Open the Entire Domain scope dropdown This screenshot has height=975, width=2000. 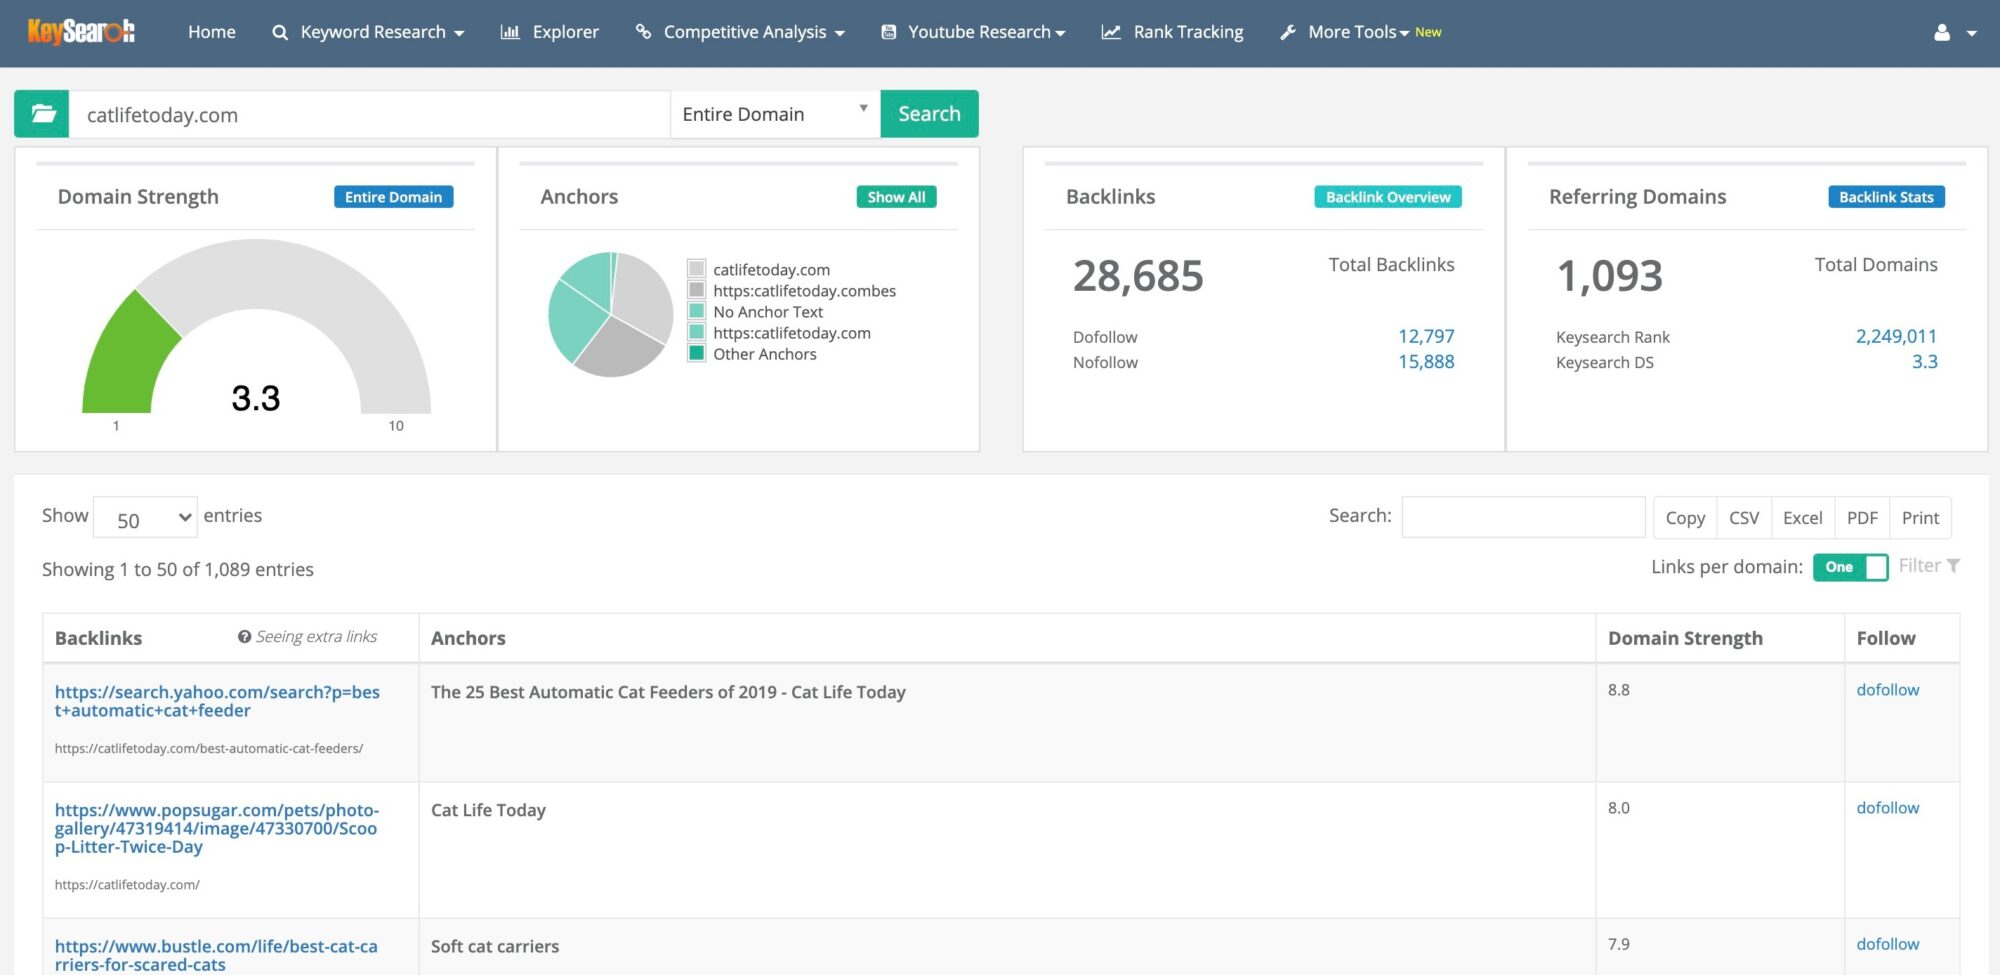point(775,114)
